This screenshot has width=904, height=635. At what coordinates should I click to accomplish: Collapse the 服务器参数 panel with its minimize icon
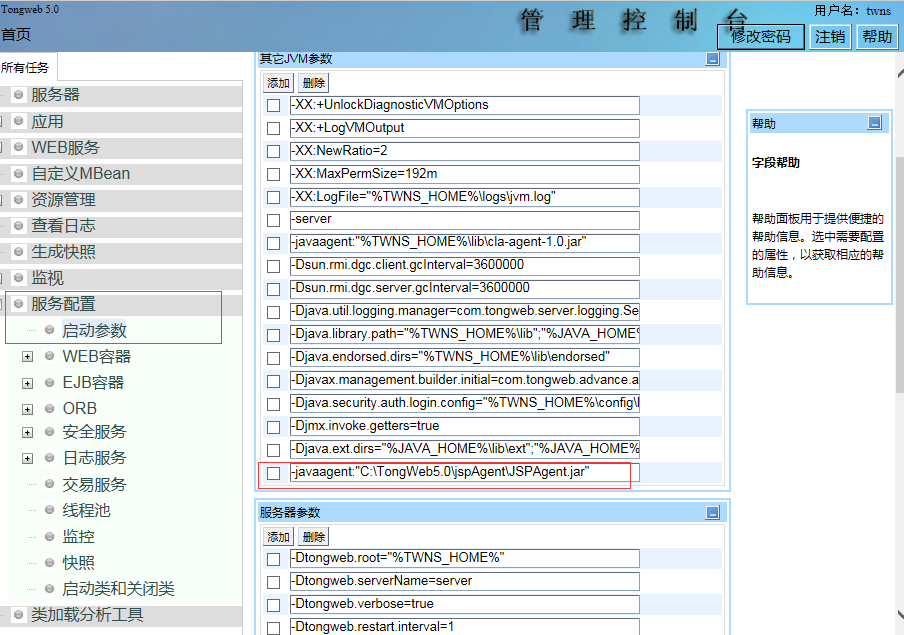point(713,513)
